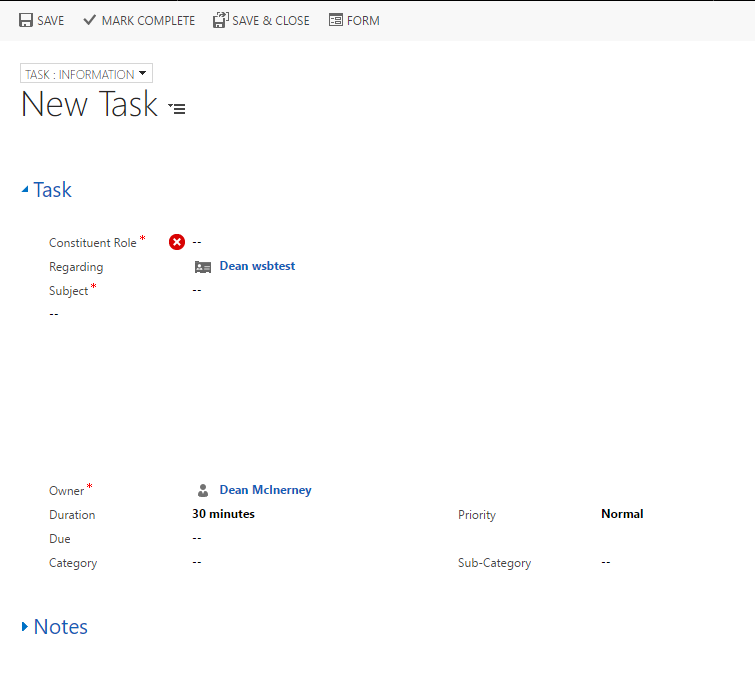Click the Category field value

[x=197, y=562]
